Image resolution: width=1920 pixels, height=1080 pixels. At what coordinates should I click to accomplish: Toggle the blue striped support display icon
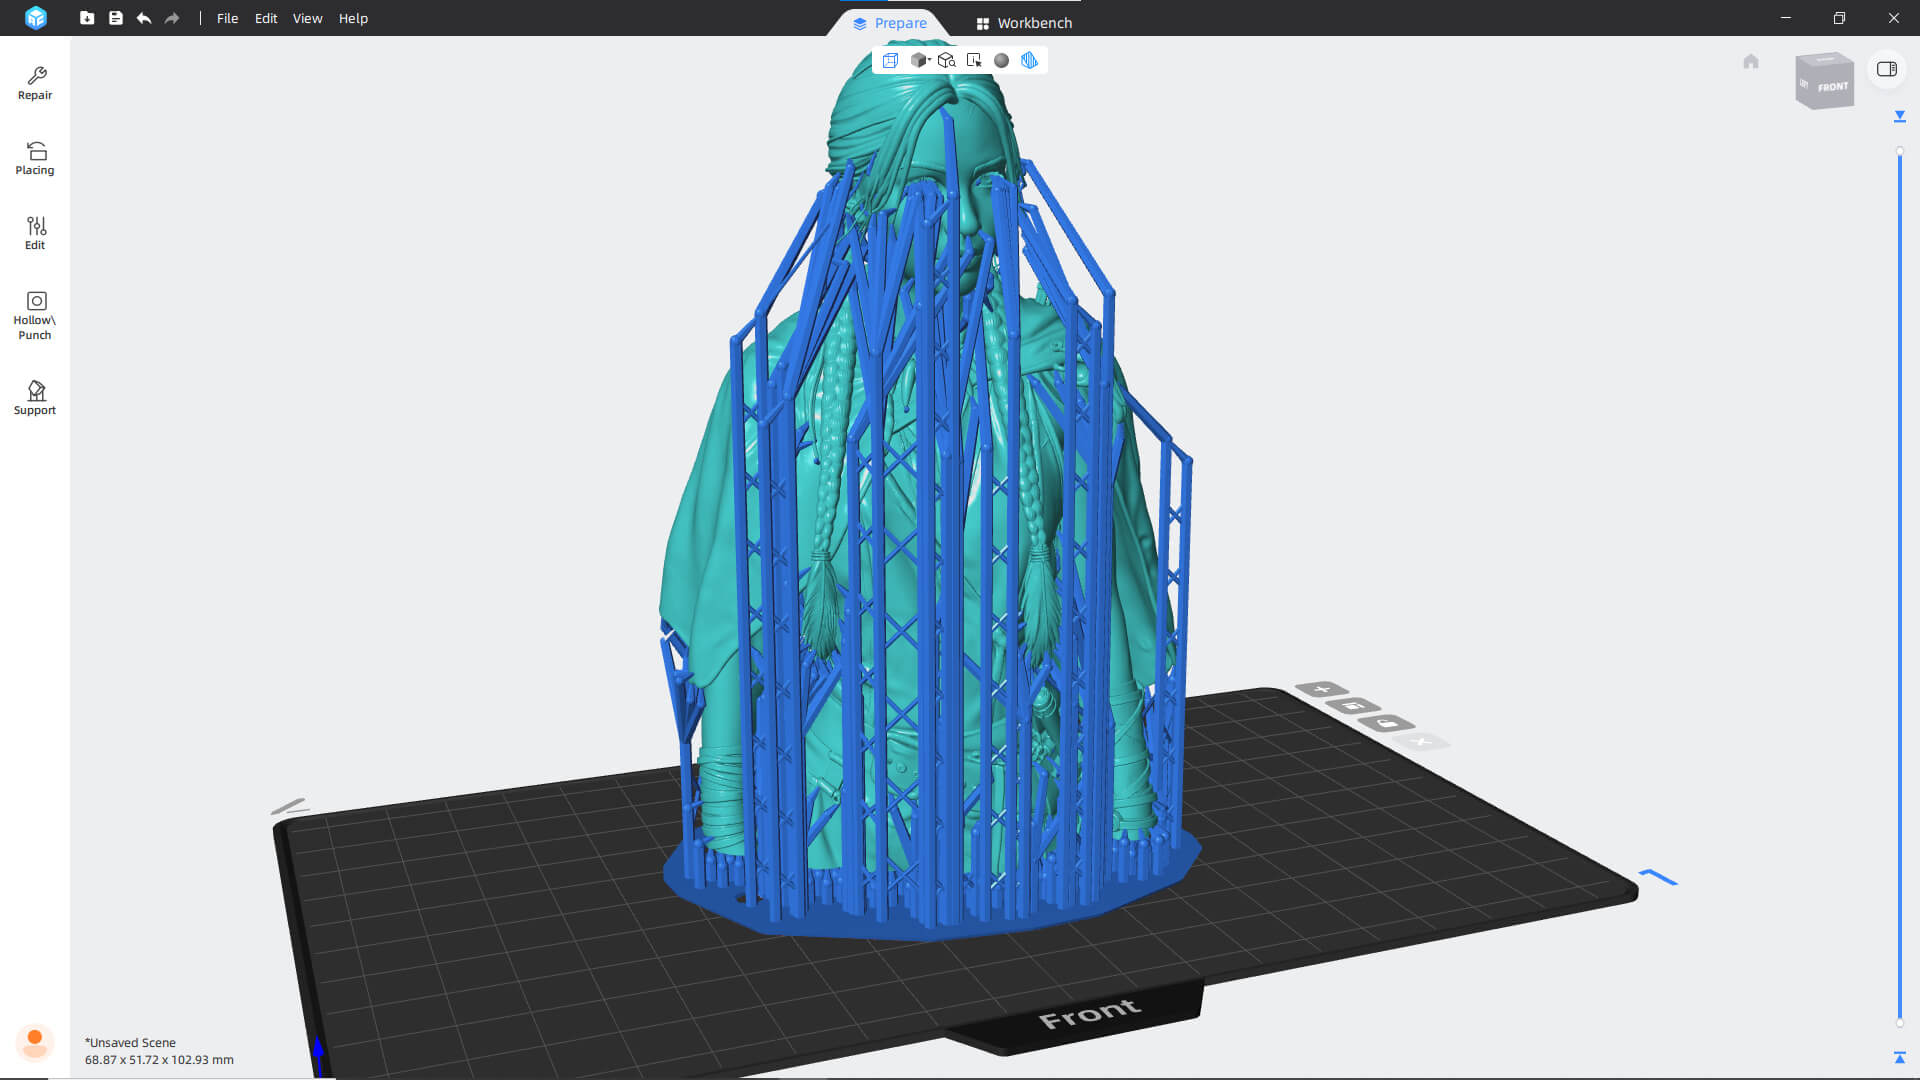(1029, 60)
